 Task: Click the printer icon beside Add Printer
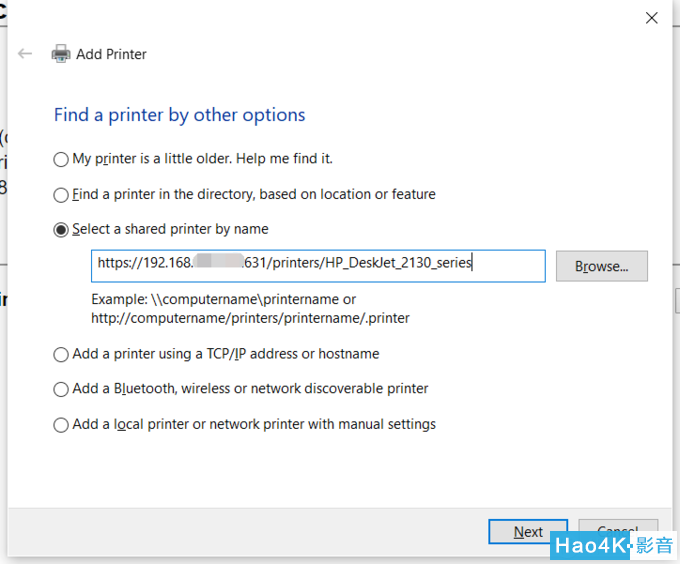61,54
